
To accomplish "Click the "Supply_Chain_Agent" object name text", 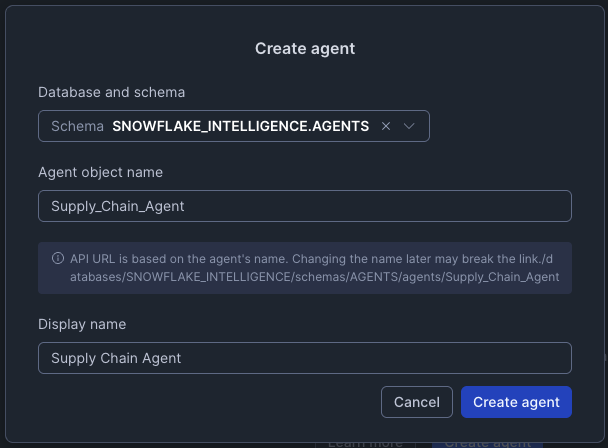I will pyautogui.click(x=117, y=207).
